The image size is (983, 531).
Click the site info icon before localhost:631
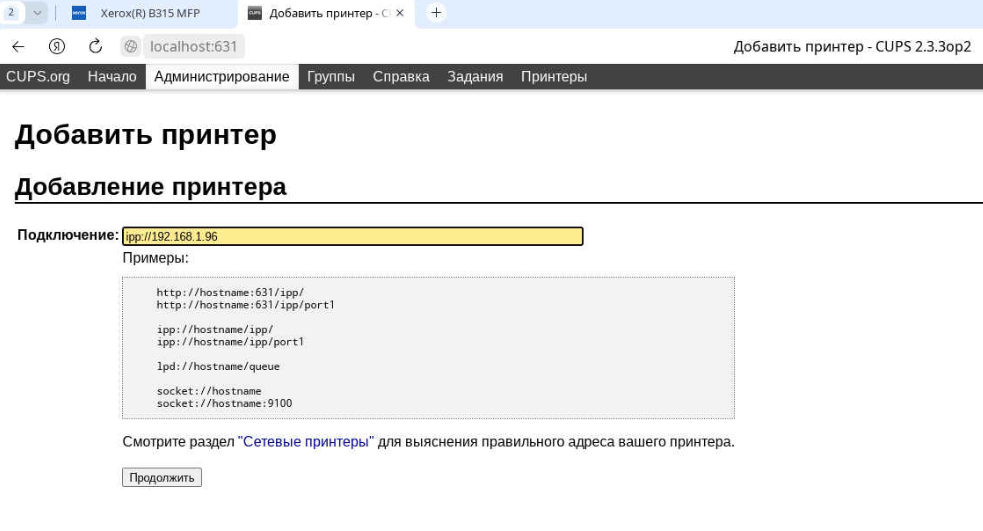[x=130, y=46]
